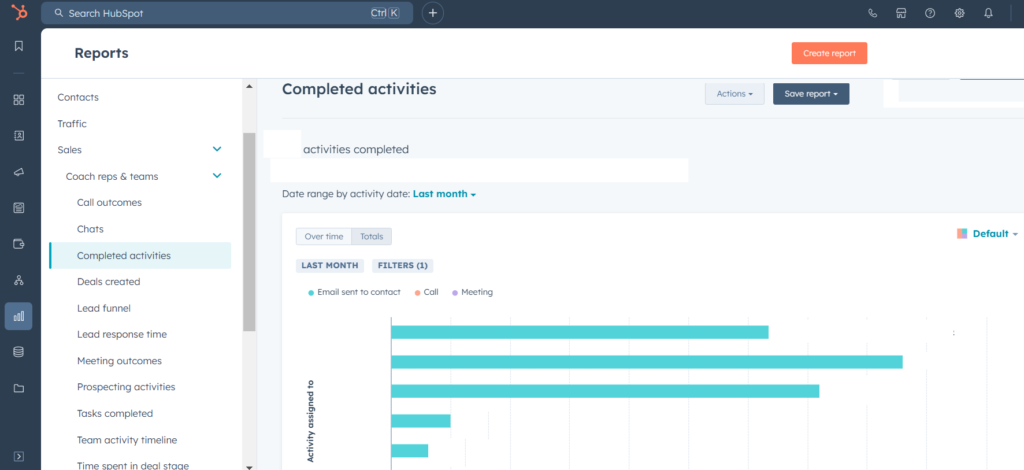
Task: Open the Settings gear icon
Action: coord(959,13)
